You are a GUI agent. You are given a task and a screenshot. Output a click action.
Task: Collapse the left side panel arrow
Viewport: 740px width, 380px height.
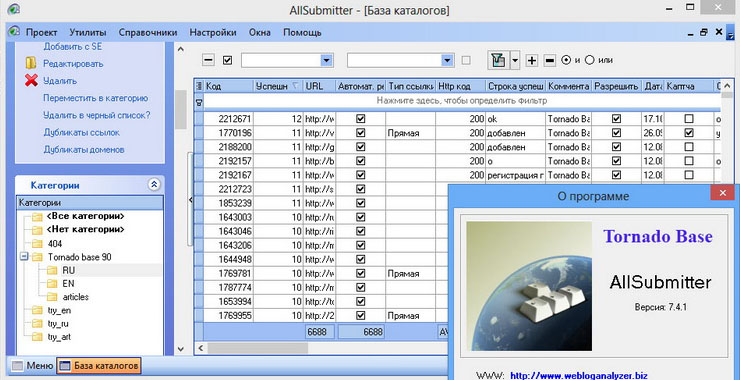[190, 200]
